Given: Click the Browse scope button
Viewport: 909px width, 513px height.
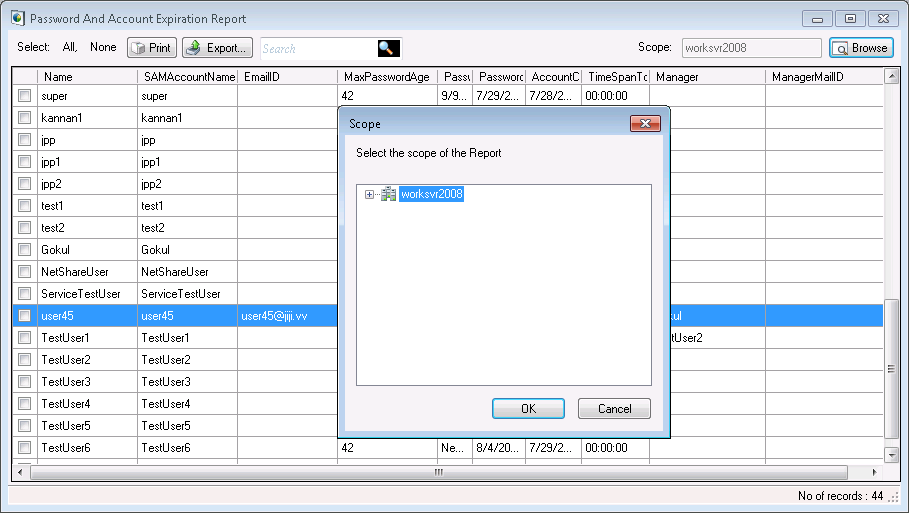Looking at the screenshot, I should click(x=861, y=48).
